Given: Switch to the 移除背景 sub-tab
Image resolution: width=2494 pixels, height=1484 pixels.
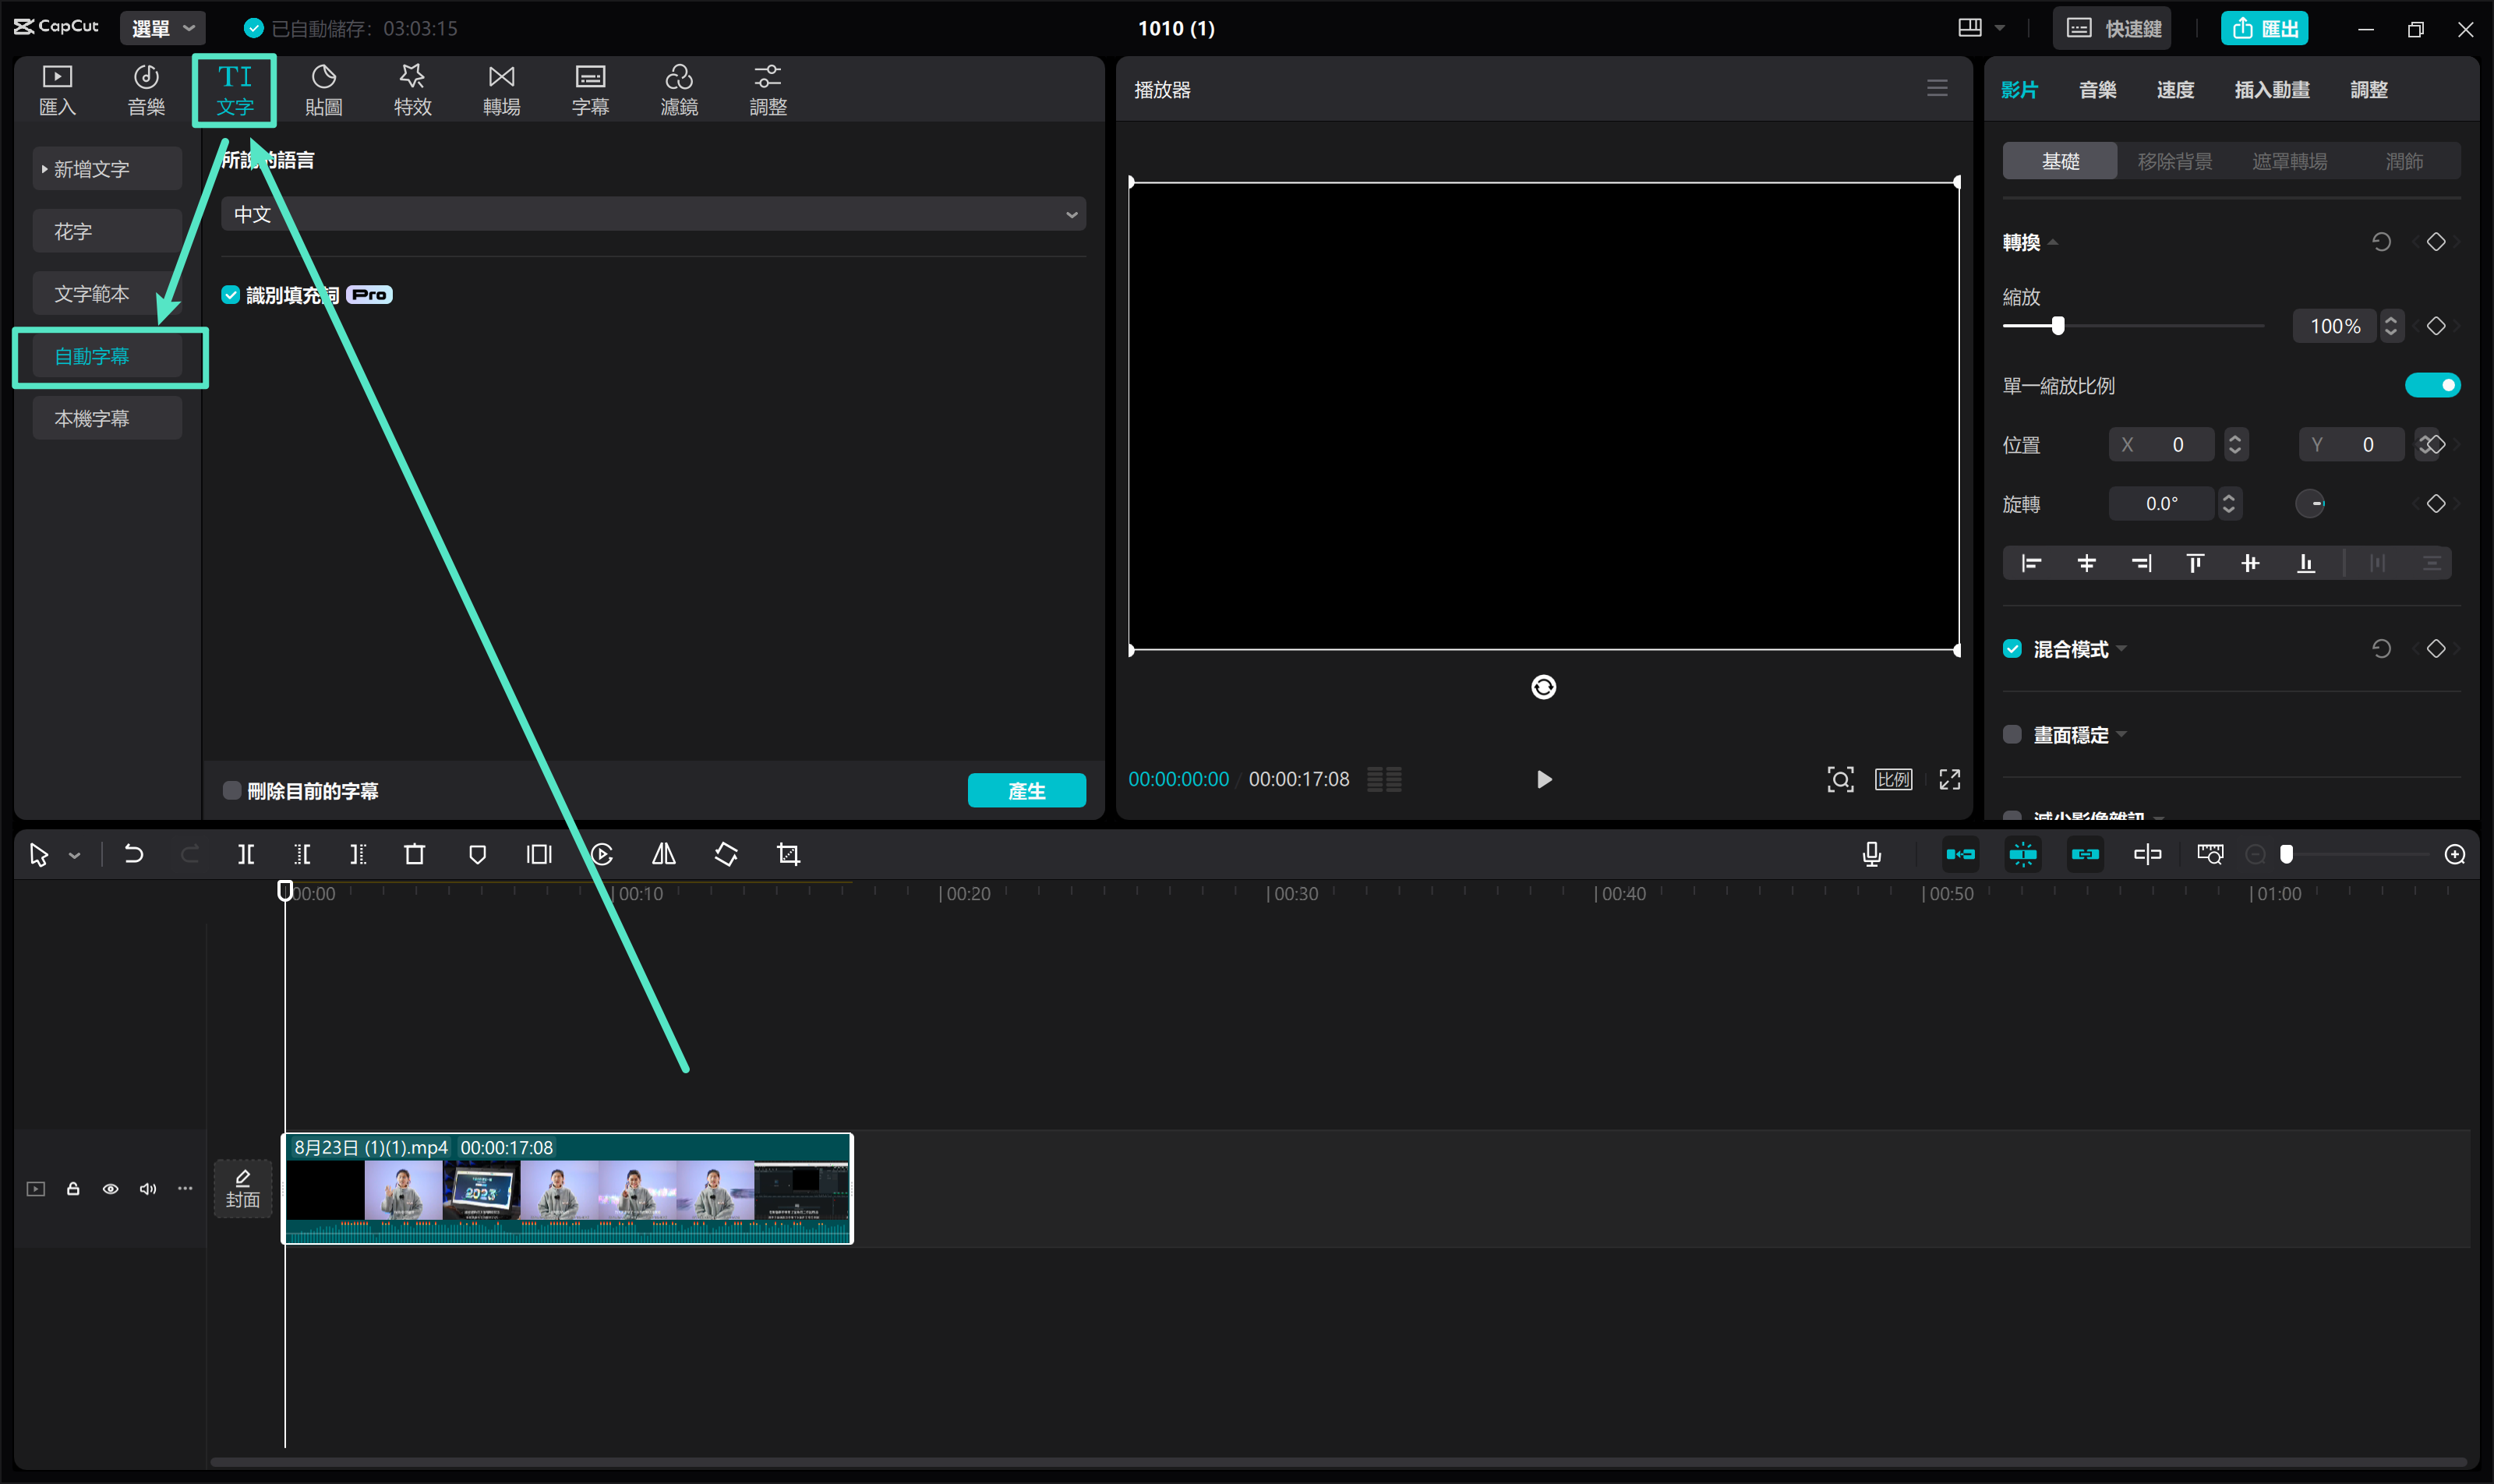Looking at the screenshot, I should tap(2174, 161).
